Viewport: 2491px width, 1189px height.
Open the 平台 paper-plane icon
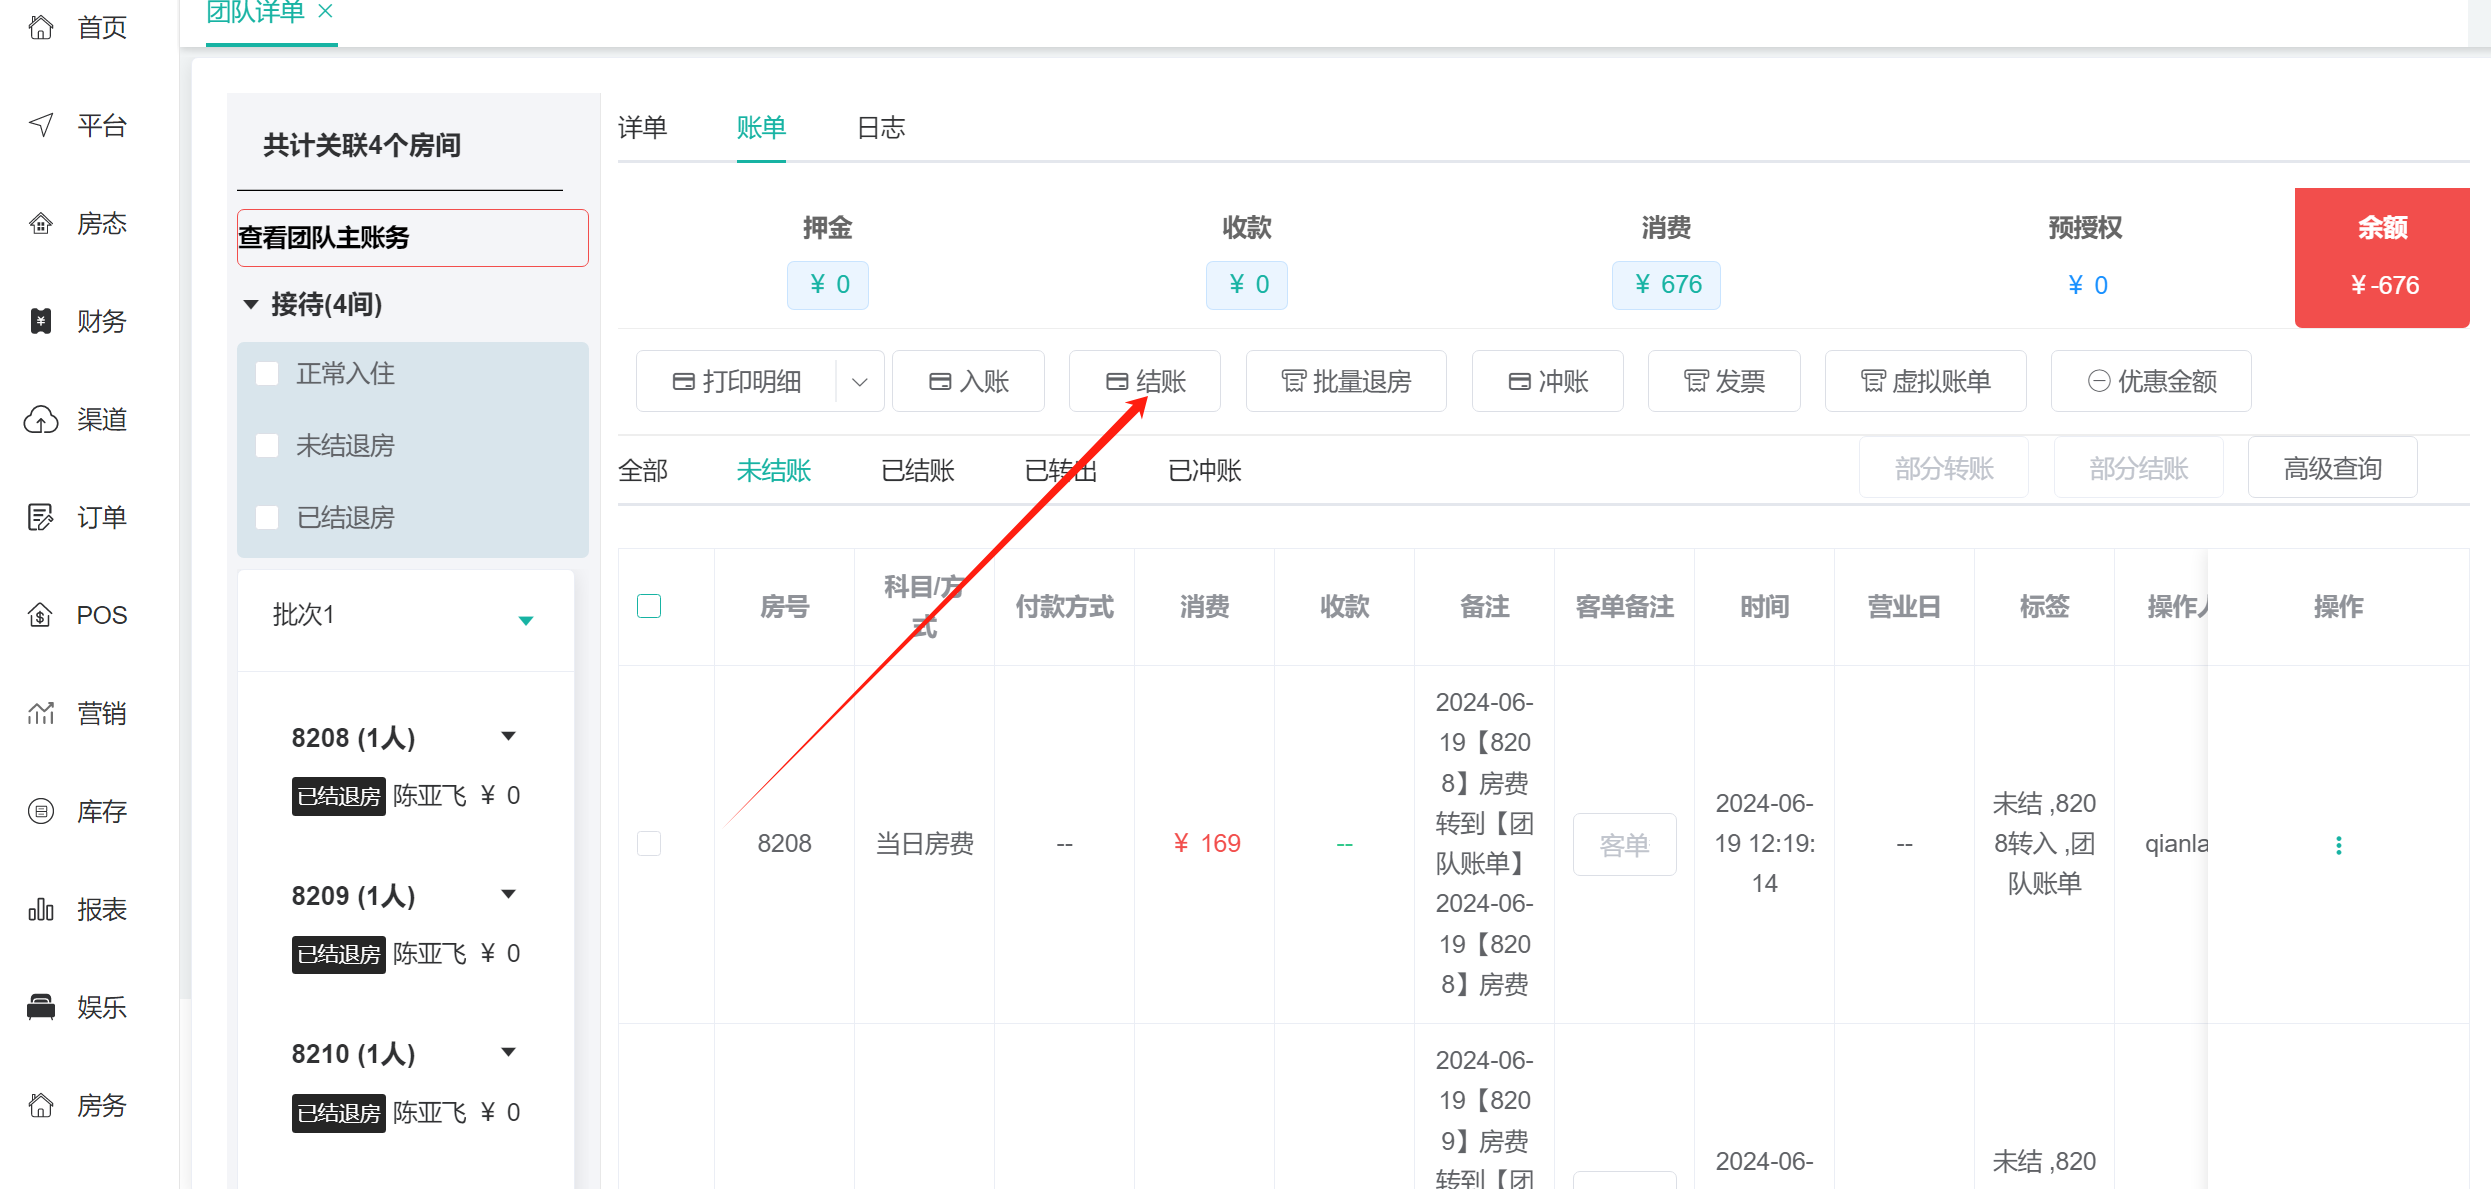click(x=41, y=125)
